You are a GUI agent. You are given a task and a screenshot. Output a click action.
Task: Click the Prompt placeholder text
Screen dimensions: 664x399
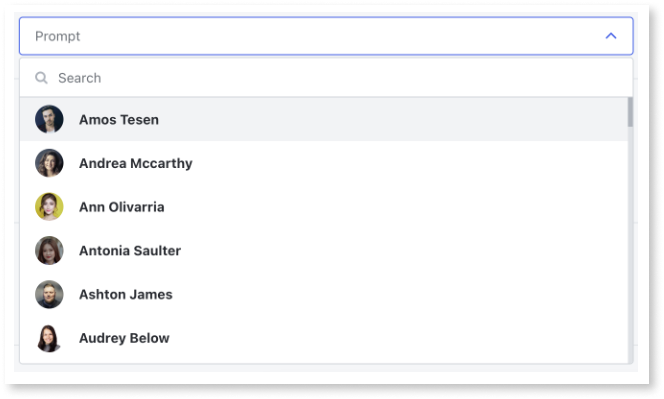tap(58, 36)
